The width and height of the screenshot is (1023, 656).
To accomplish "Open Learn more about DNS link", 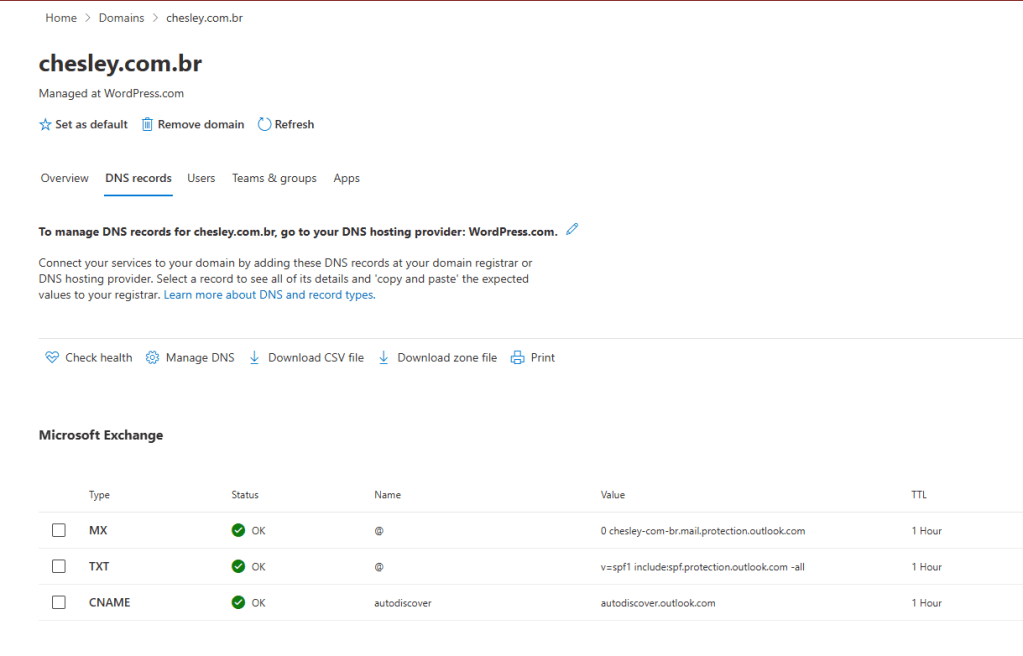I will [x=269, y=296].
